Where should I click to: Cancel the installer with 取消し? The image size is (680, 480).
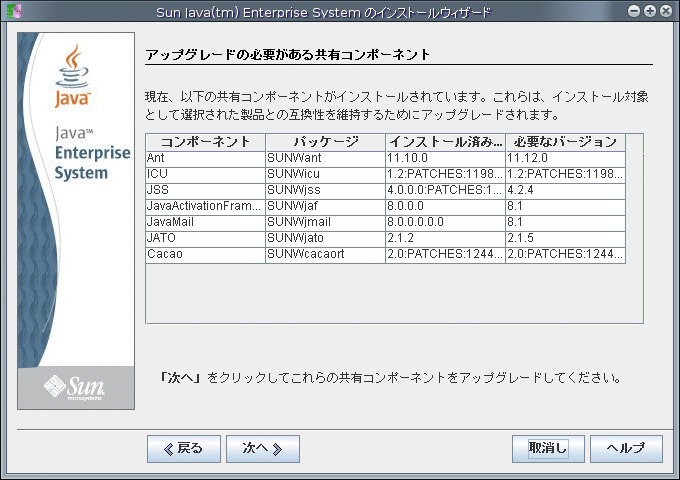548,448
